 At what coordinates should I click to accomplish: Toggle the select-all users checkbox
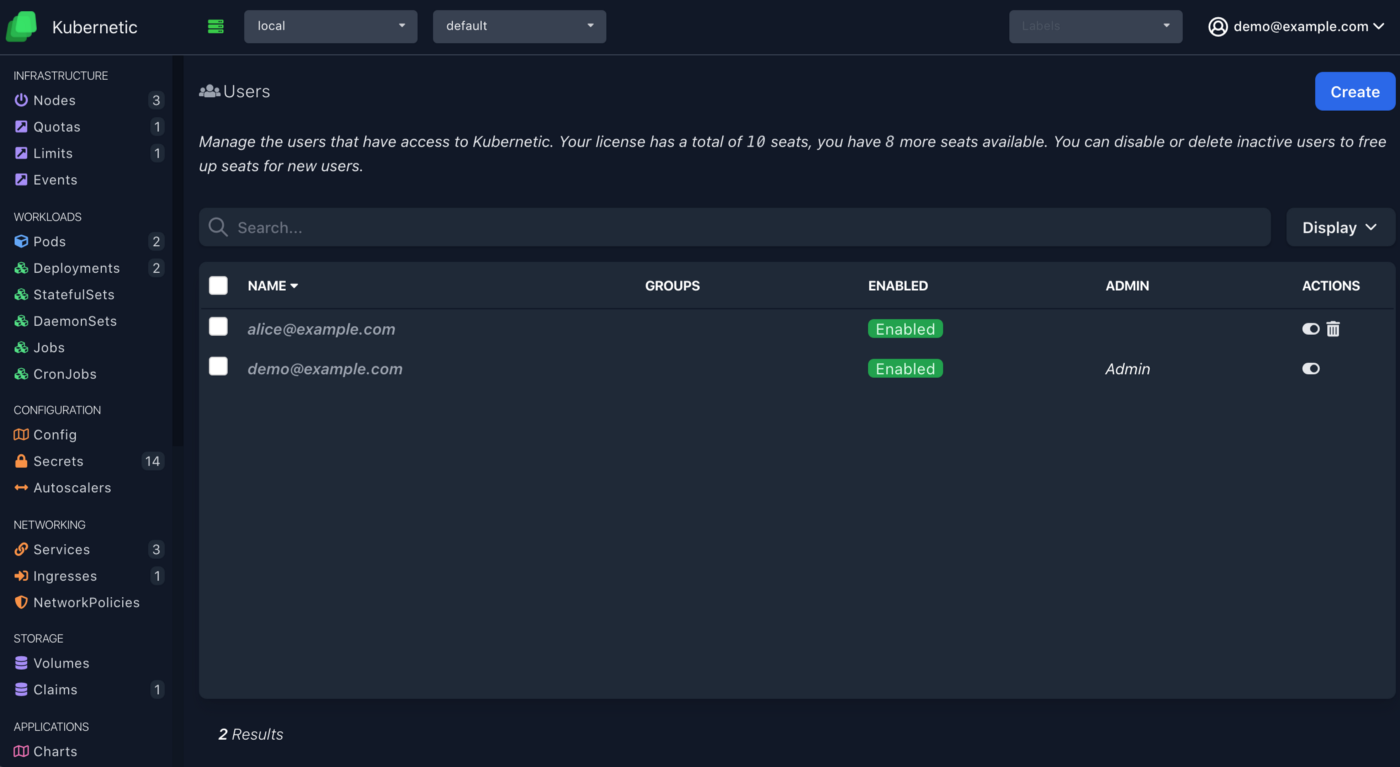pos(218,286)
